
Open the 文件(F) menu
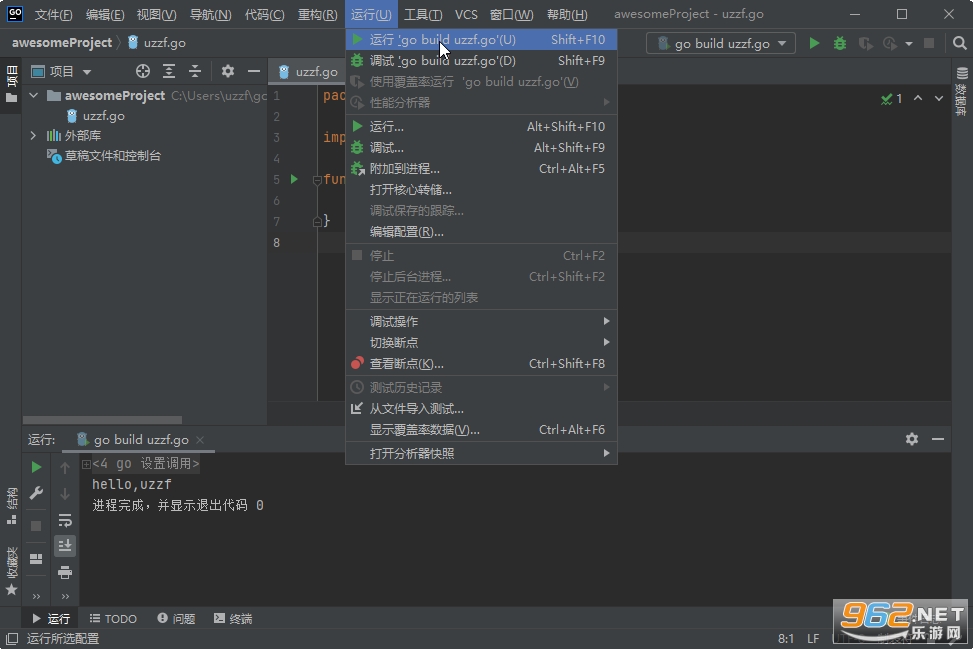(53, 14)
